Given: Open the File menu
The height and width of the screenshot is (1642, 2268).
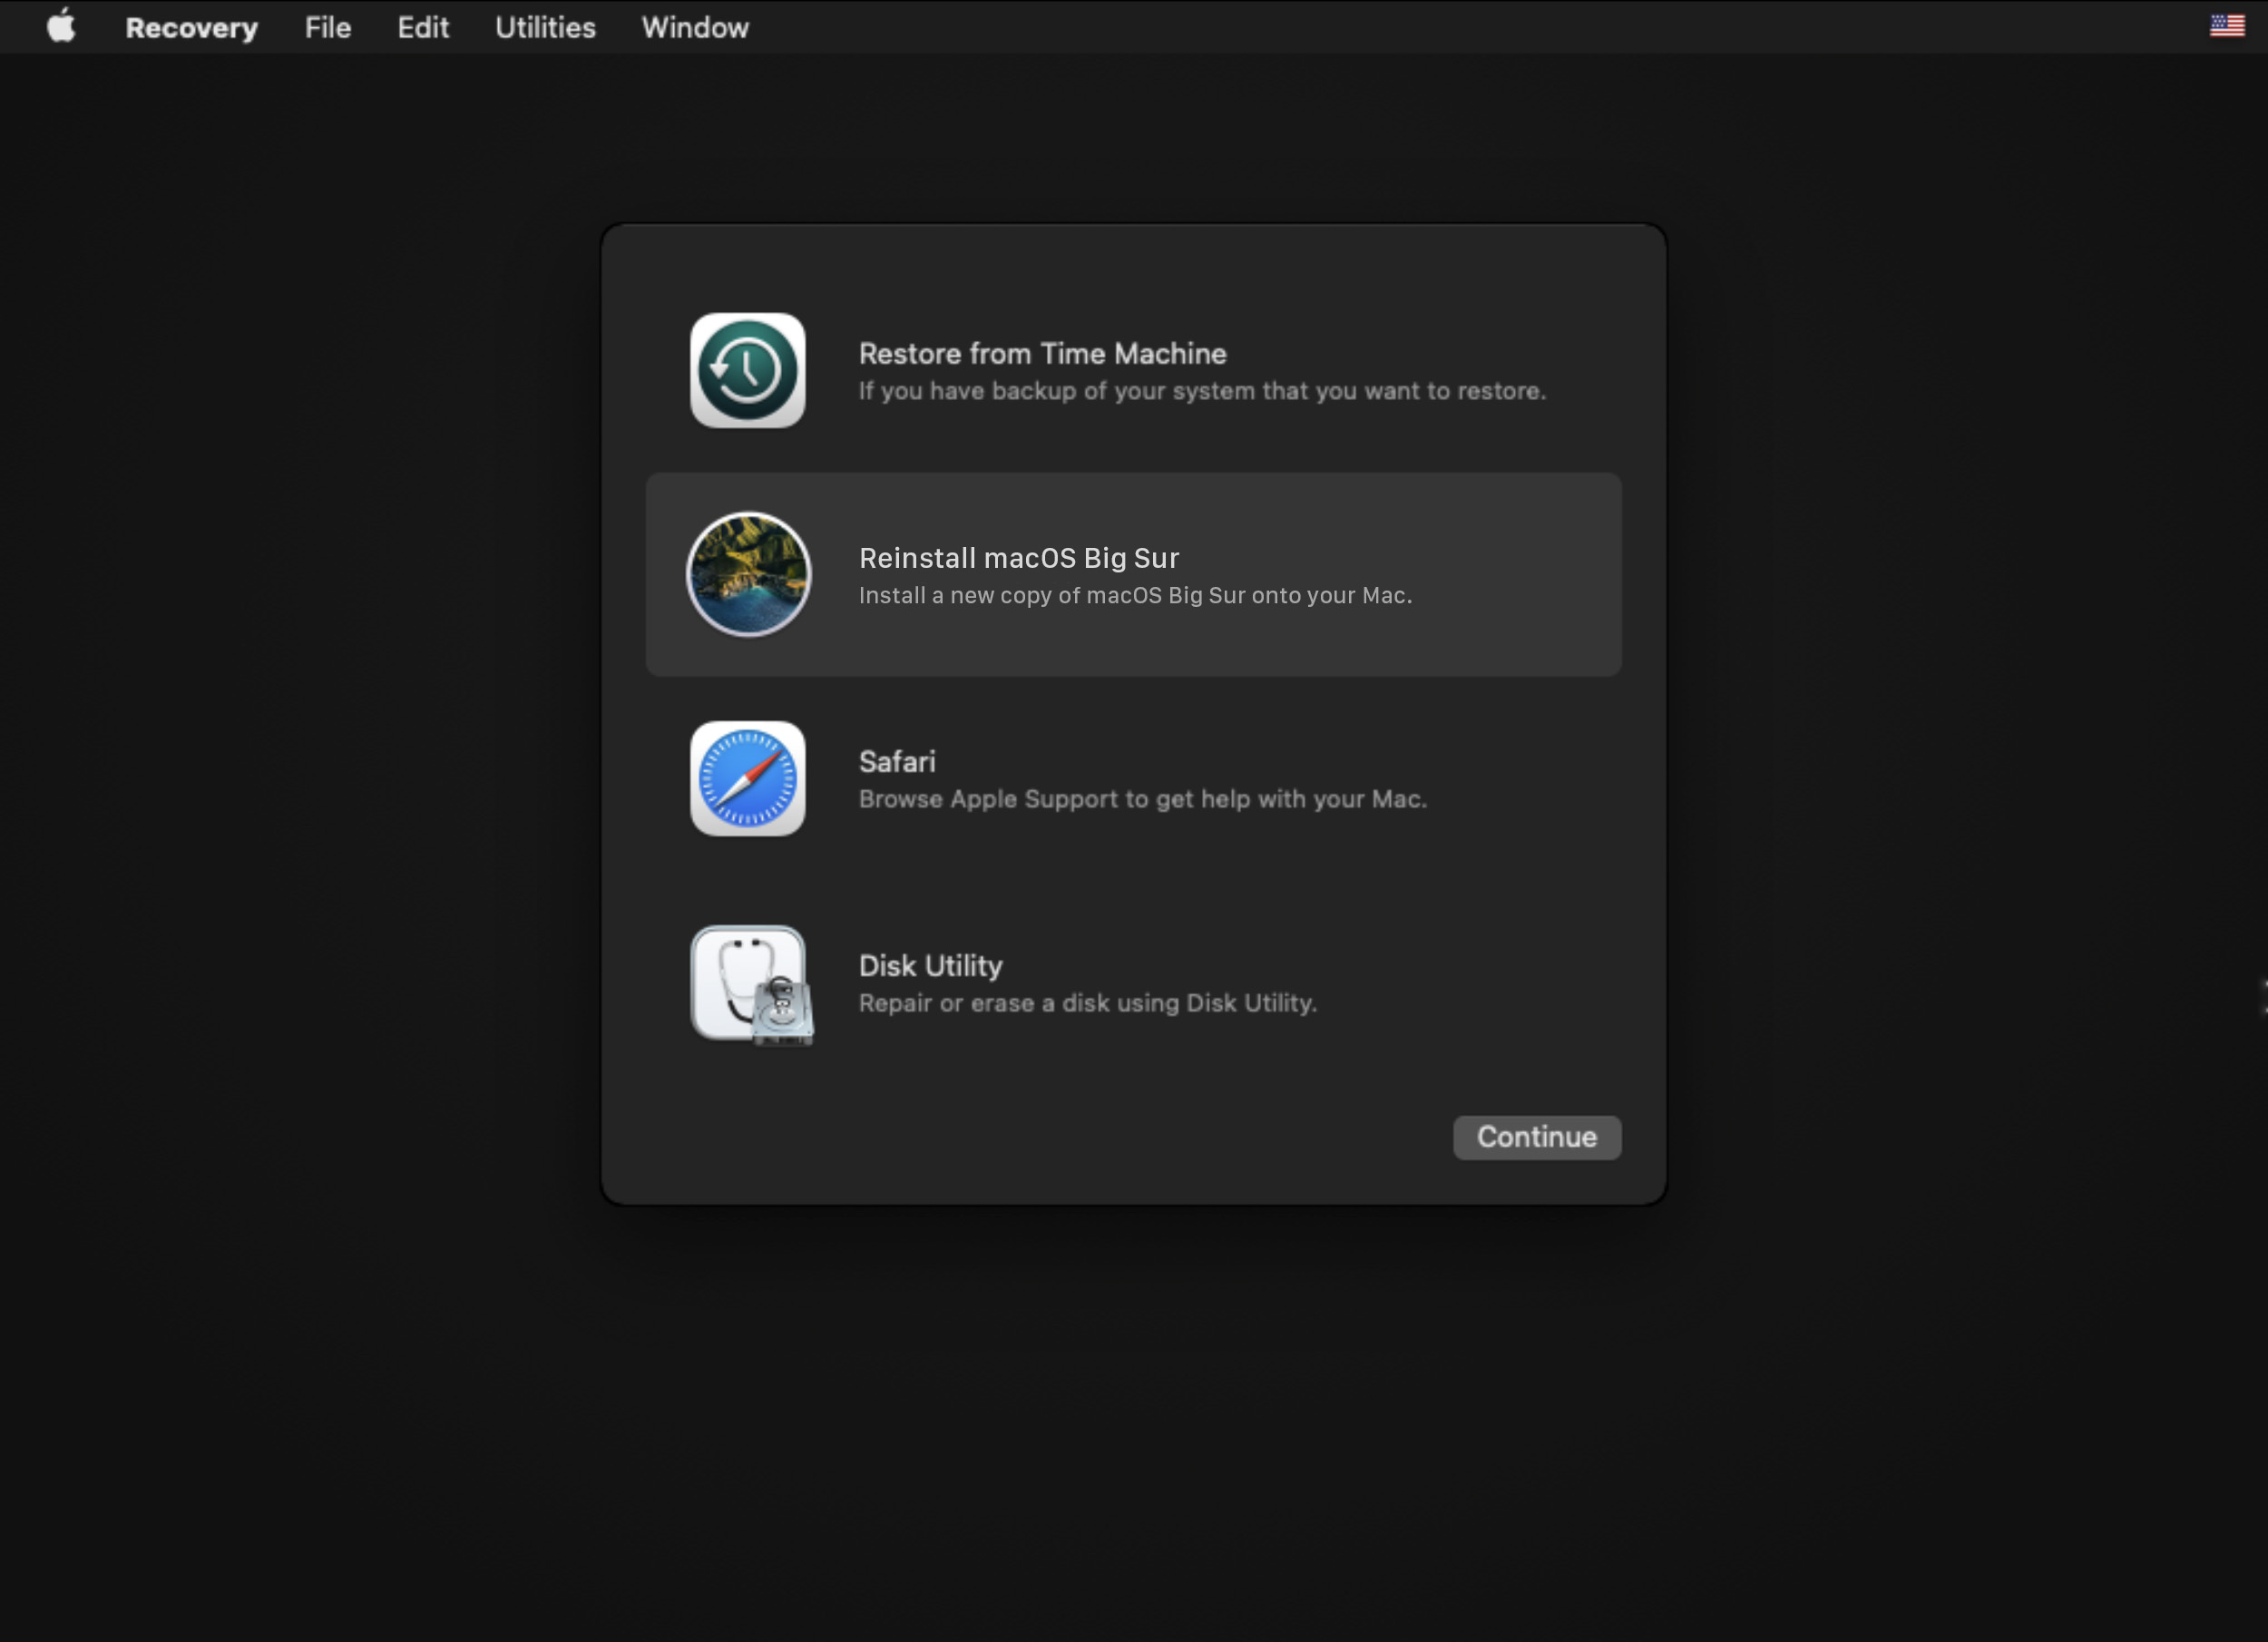Looking at the screenshot, I should [326, 28].
